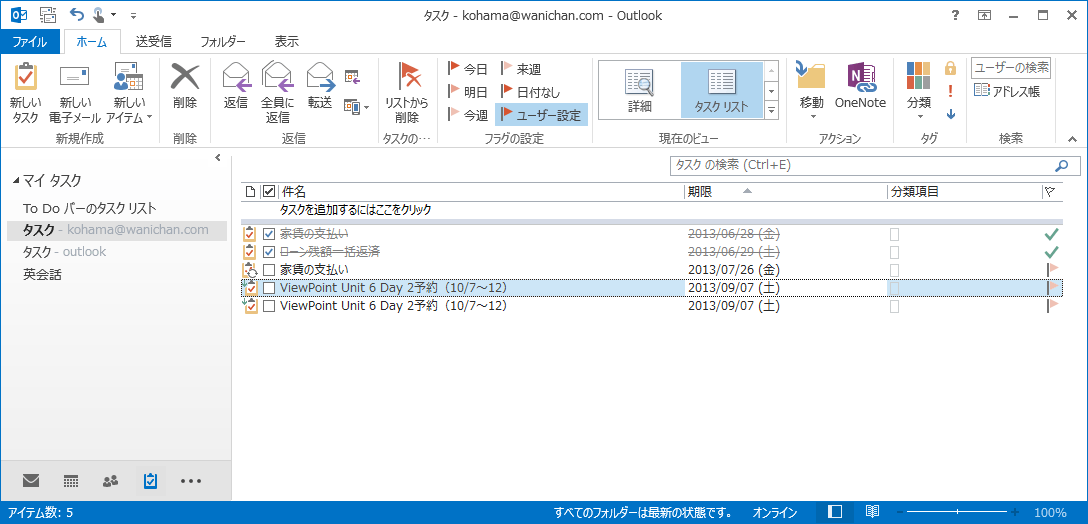Switch to 詳細 view

point(639,90)
